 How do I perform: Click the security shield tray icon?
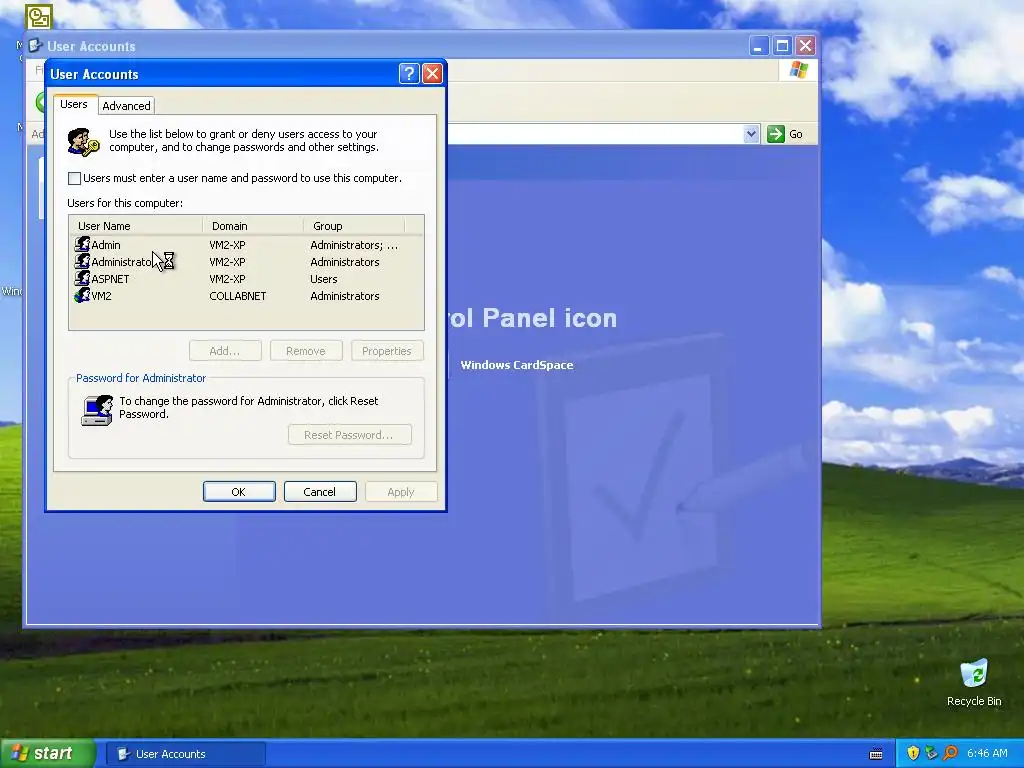(913, 753)
